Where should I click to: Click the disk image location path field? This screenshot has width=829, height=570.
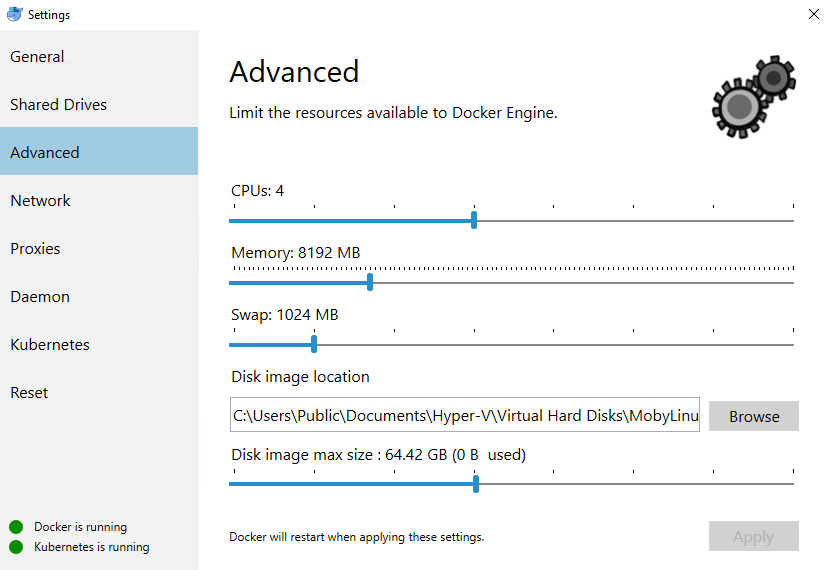click(x=464, y=416)
